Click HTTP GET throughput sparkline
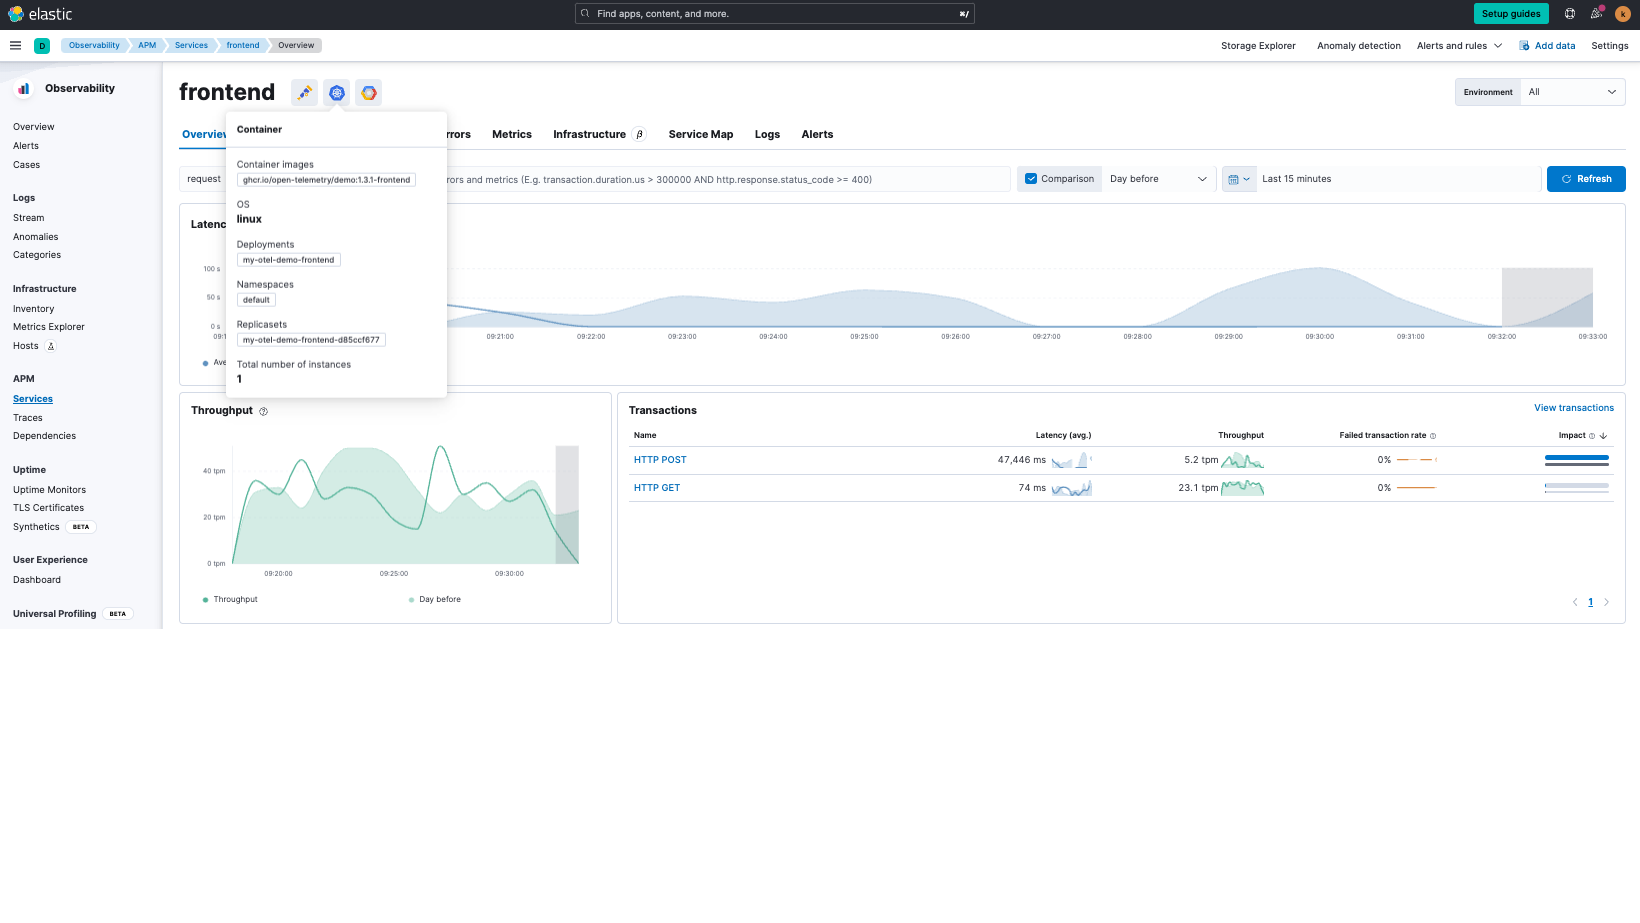Image resolution: width=1640 pixels, height=923 pixels. click(x=1242, y=488)
